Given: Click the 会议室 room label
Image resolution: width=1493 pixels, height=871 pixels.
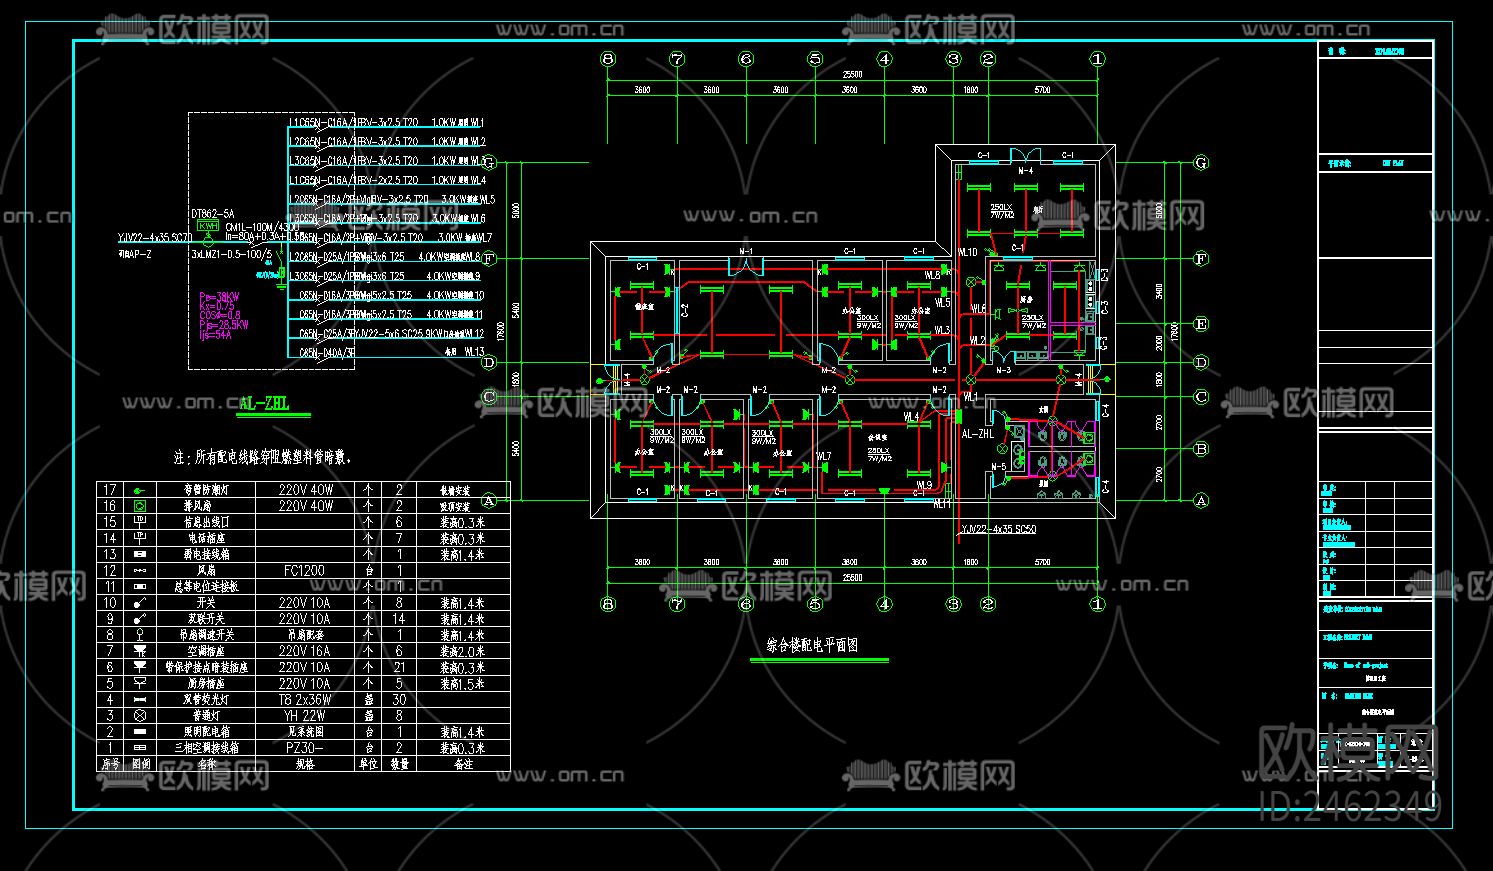Looking at the screenshot, I should (x=877, y=438).
